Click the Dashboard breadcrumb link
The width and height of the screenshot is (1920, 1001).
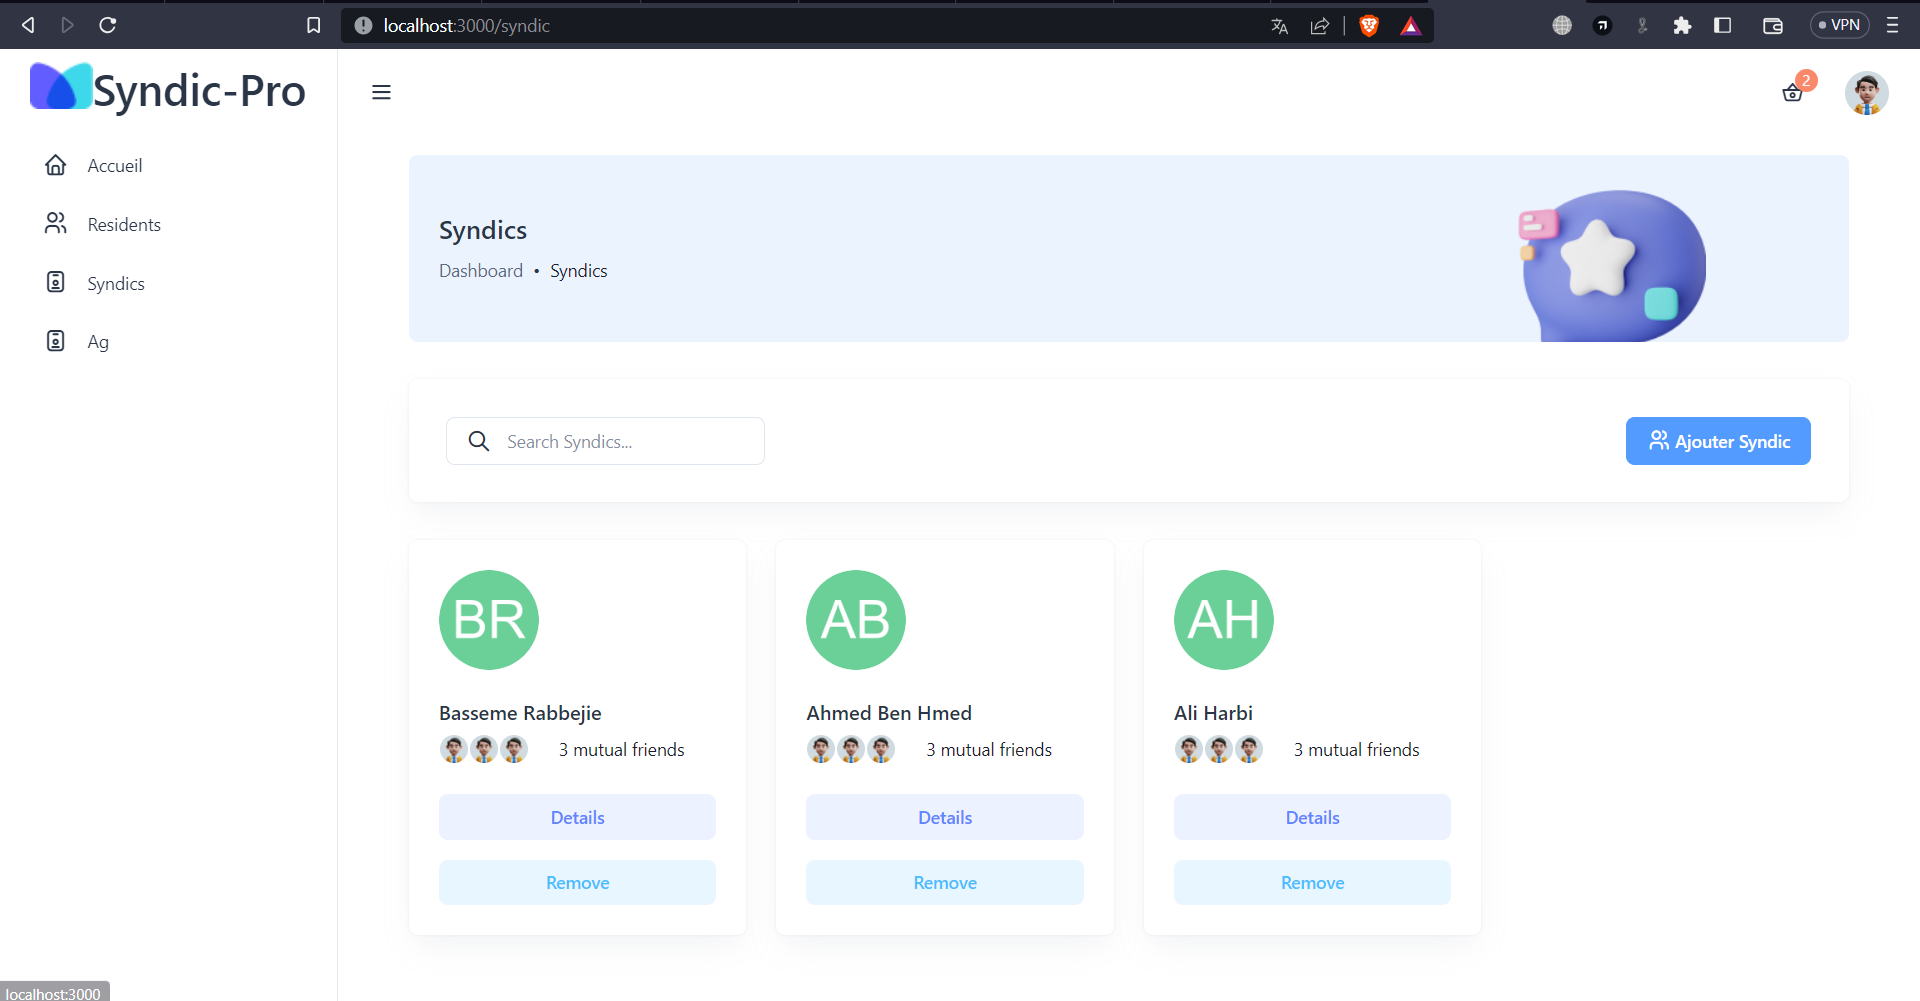[480, 271]
